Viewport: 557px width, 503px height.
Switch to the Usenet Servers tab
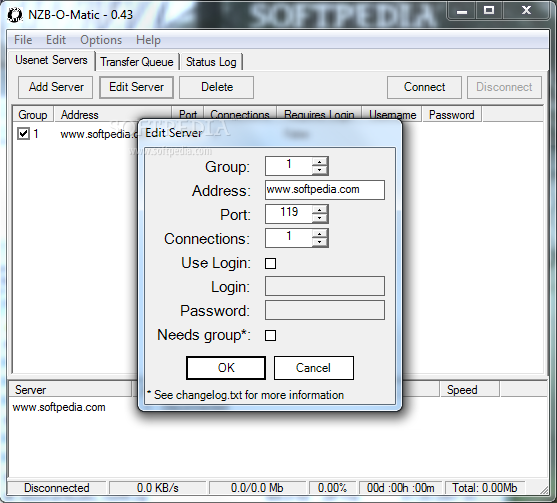coord(51,60)
